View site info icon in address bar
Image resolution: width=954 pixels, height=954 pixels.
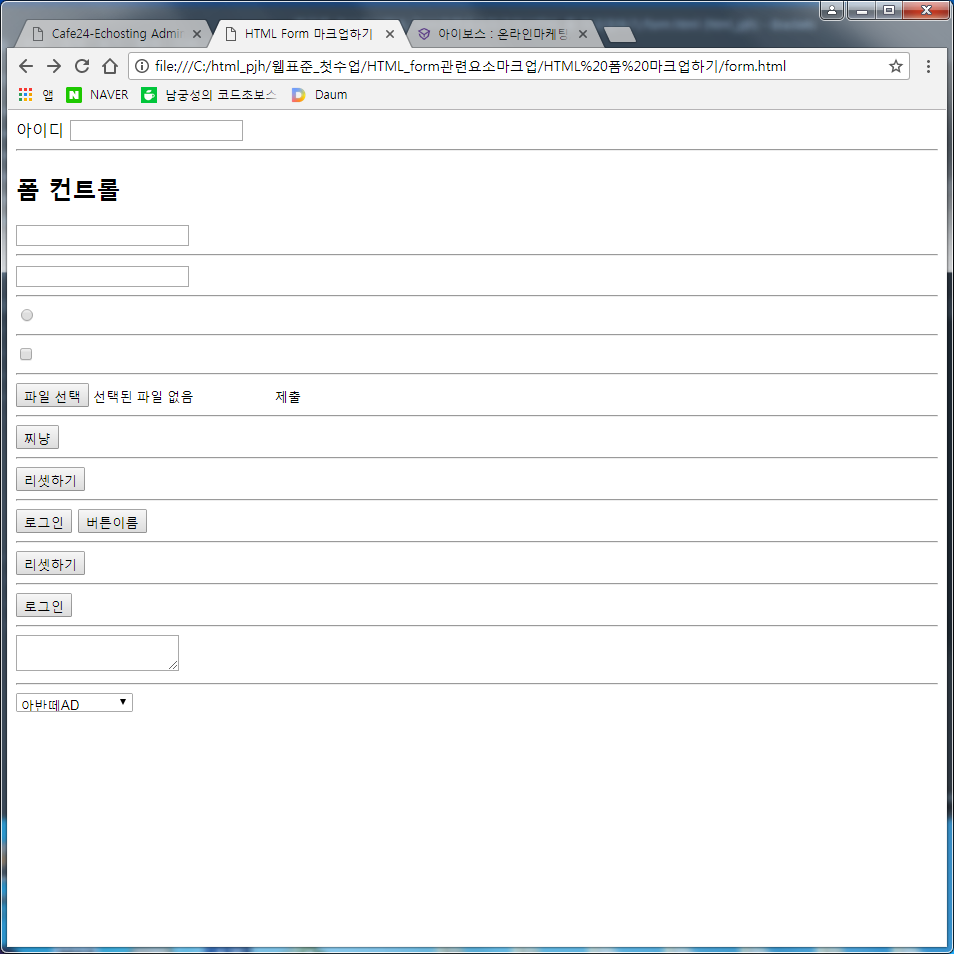142,66
